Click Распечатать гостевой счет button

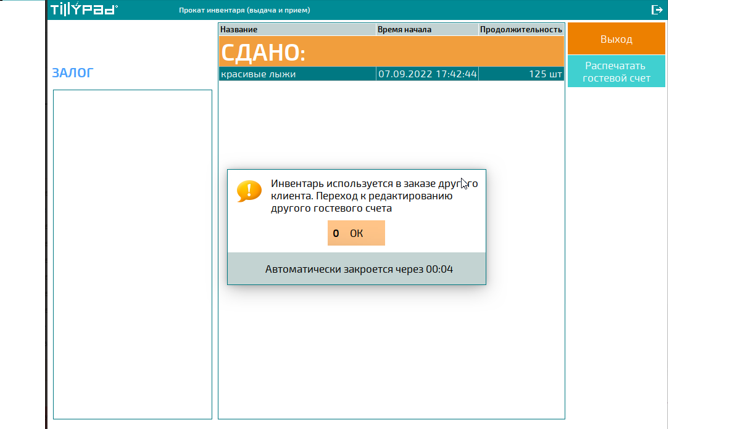pyautogui.click(x=616, y=72)
